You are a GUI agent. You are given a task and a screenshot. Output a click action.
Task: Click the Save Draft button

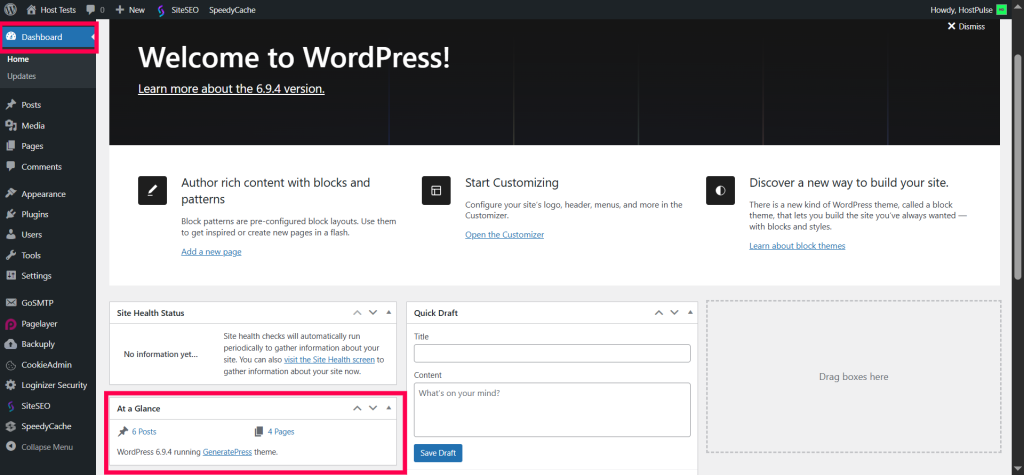pos(438,453)
